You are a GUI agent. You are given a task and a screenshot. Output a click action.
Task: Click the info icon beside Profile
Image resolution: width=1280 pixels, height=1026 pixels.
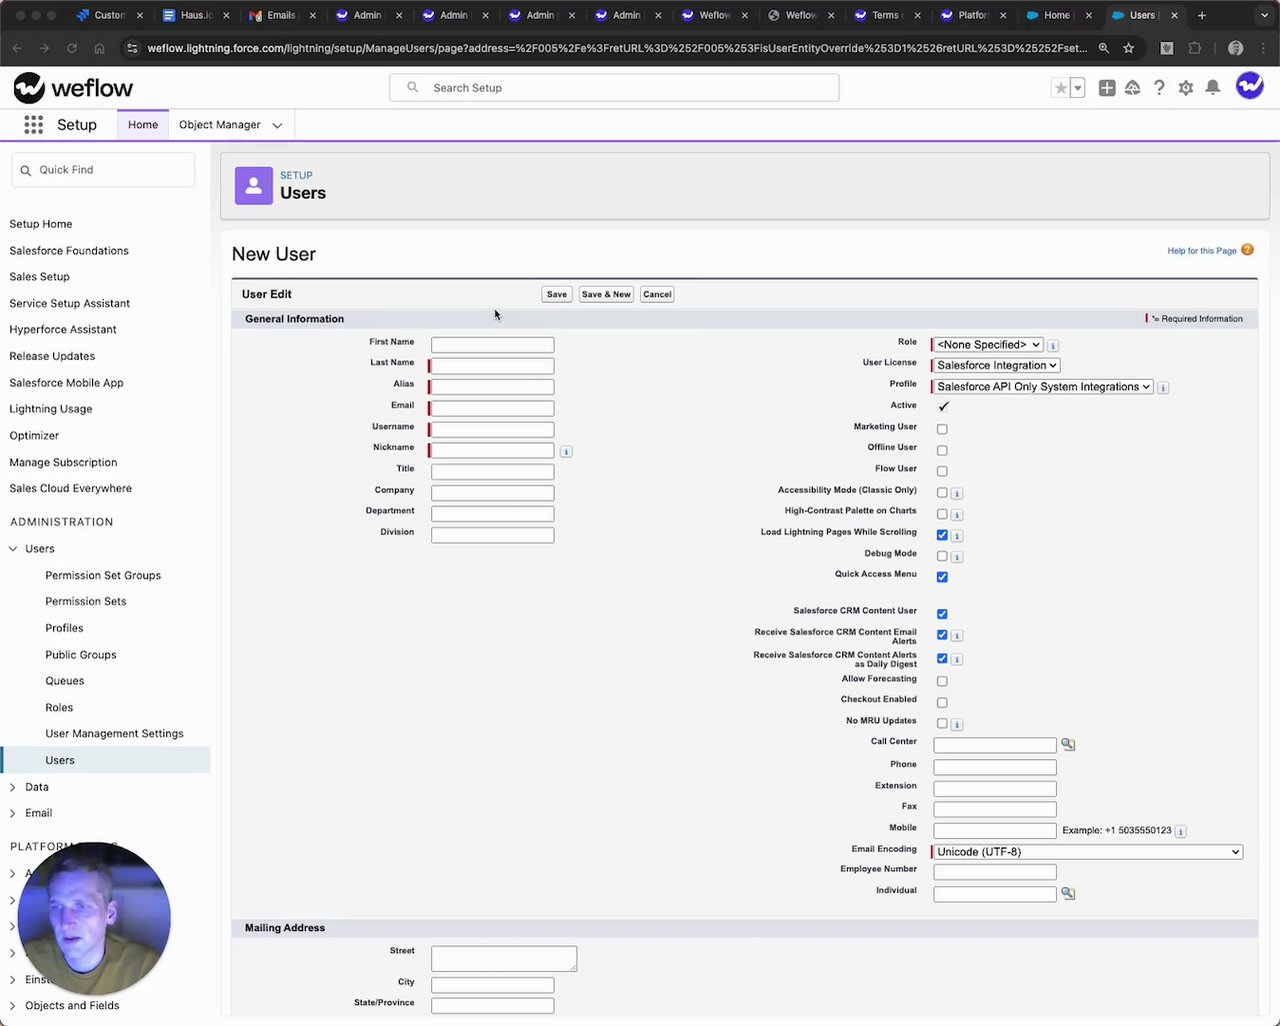point(1163,388)
